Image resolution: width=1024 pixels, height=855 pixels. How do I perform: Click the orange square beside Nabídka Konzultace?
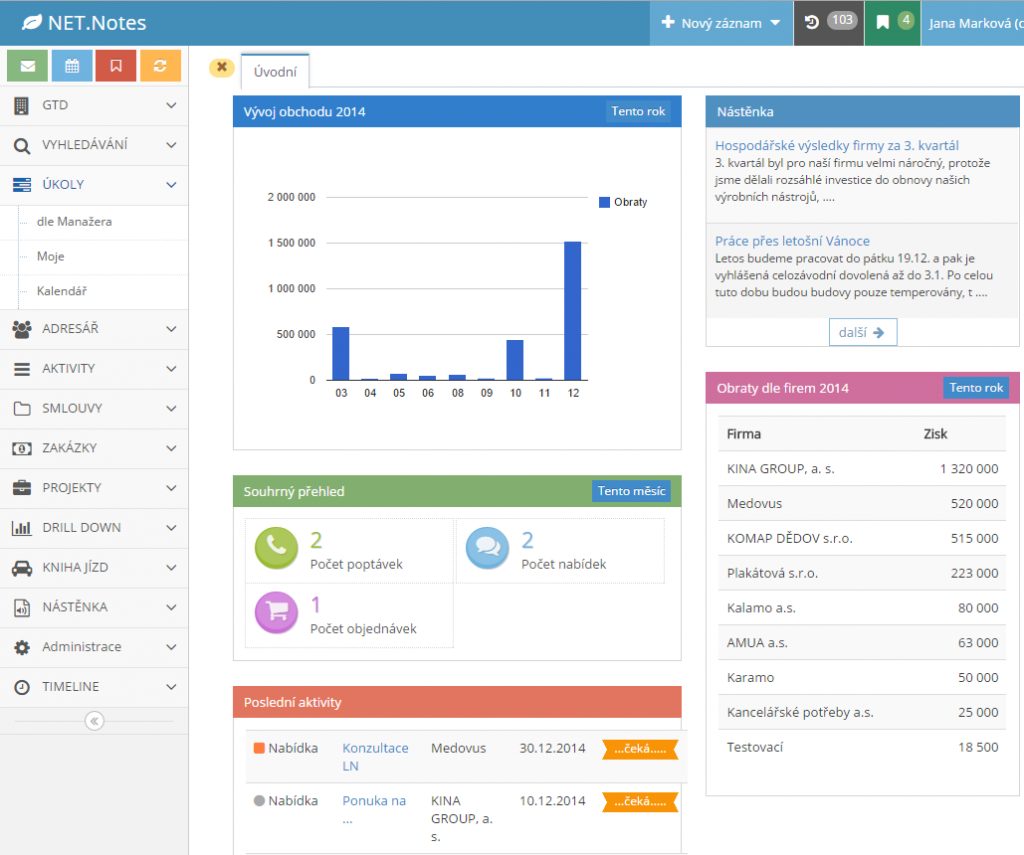point(259,749)
